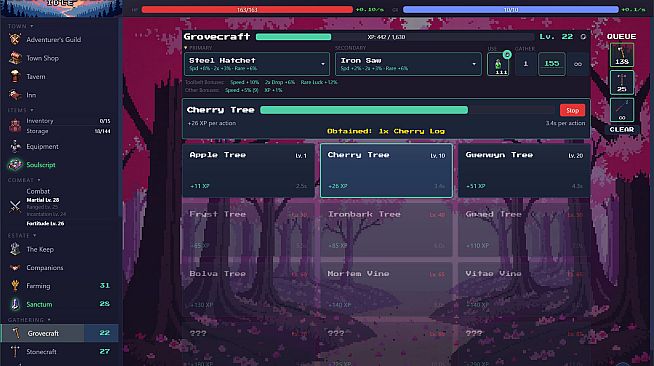Stop chopping the Cherry Tree
Viewport: 654px width, 366px height.
click(x=572, y=110)
